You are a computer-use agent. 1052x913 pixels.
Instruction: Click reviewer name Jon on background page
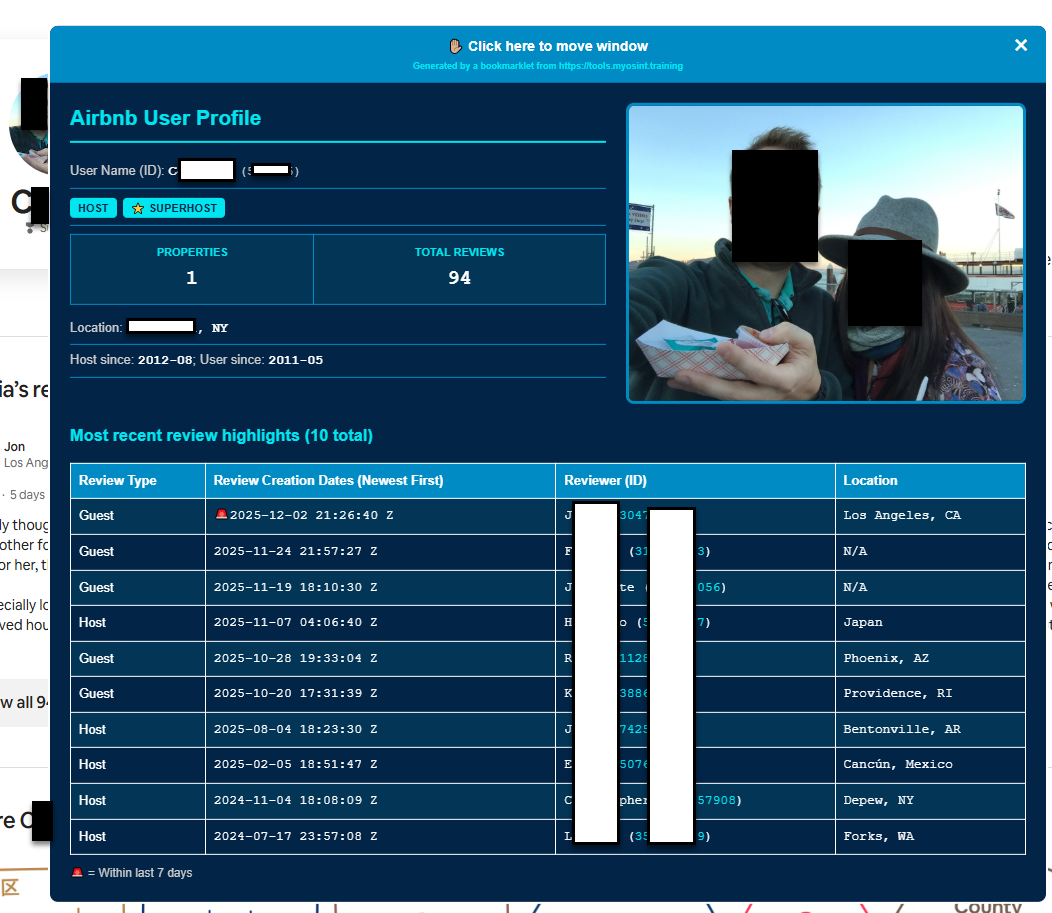(x=15, y=446)
